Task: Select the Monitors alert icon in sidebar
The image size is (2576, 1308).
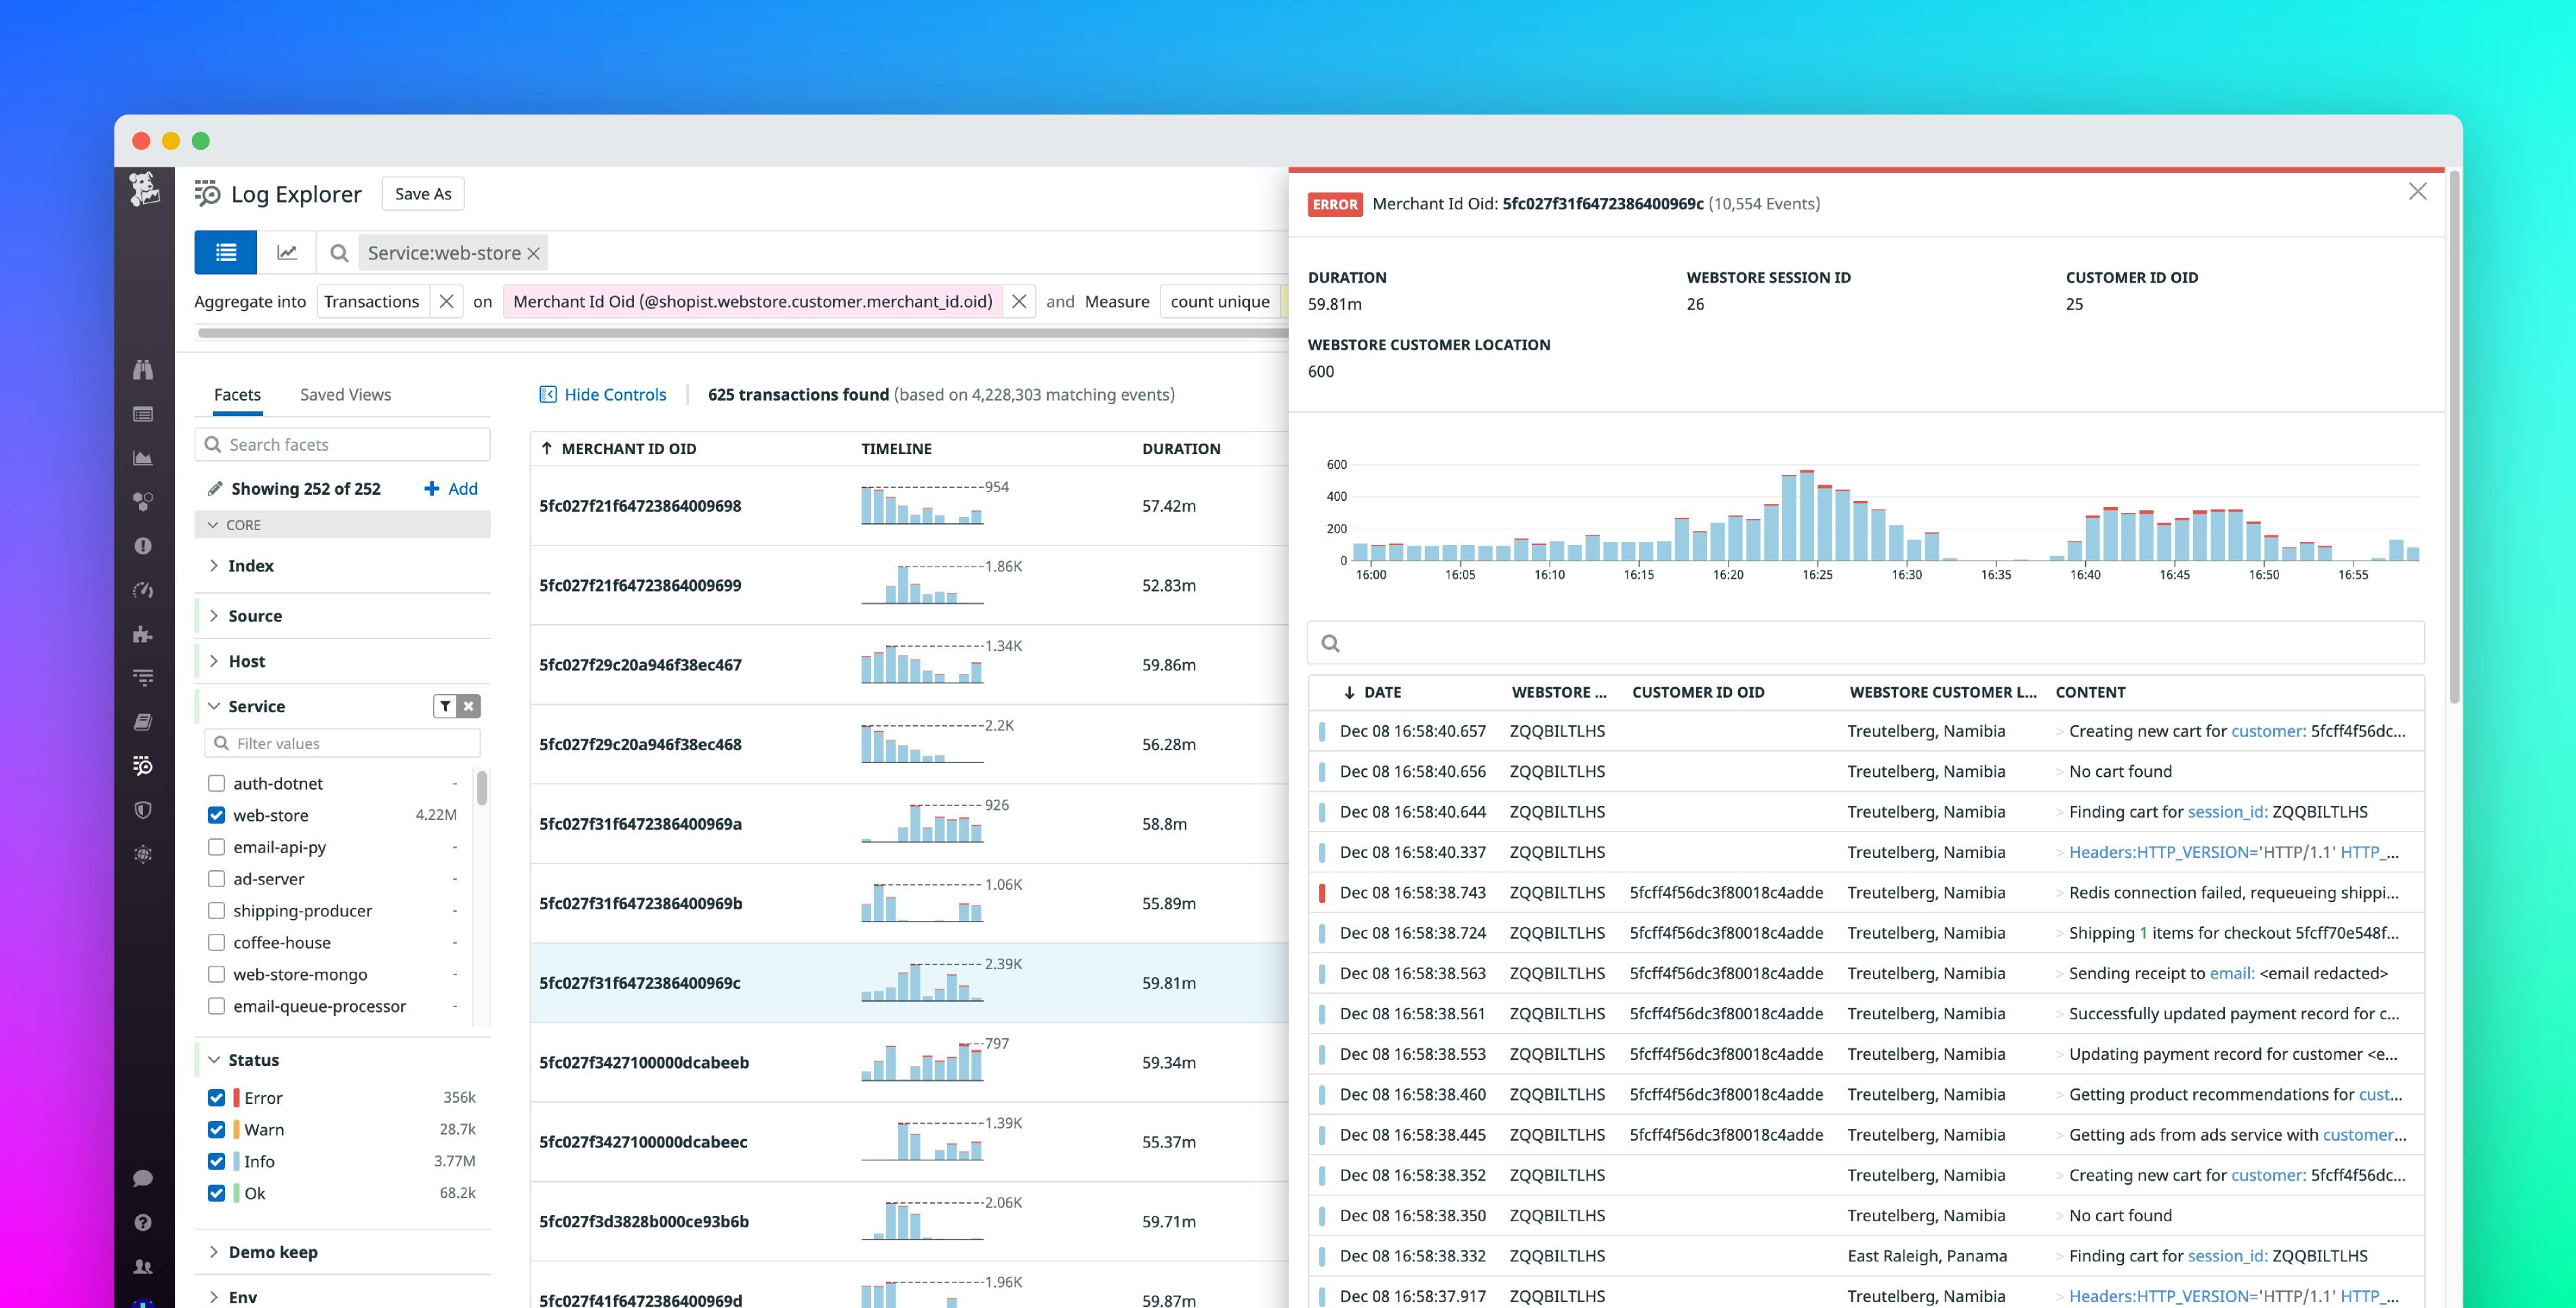Action: [x=143, y=546]
